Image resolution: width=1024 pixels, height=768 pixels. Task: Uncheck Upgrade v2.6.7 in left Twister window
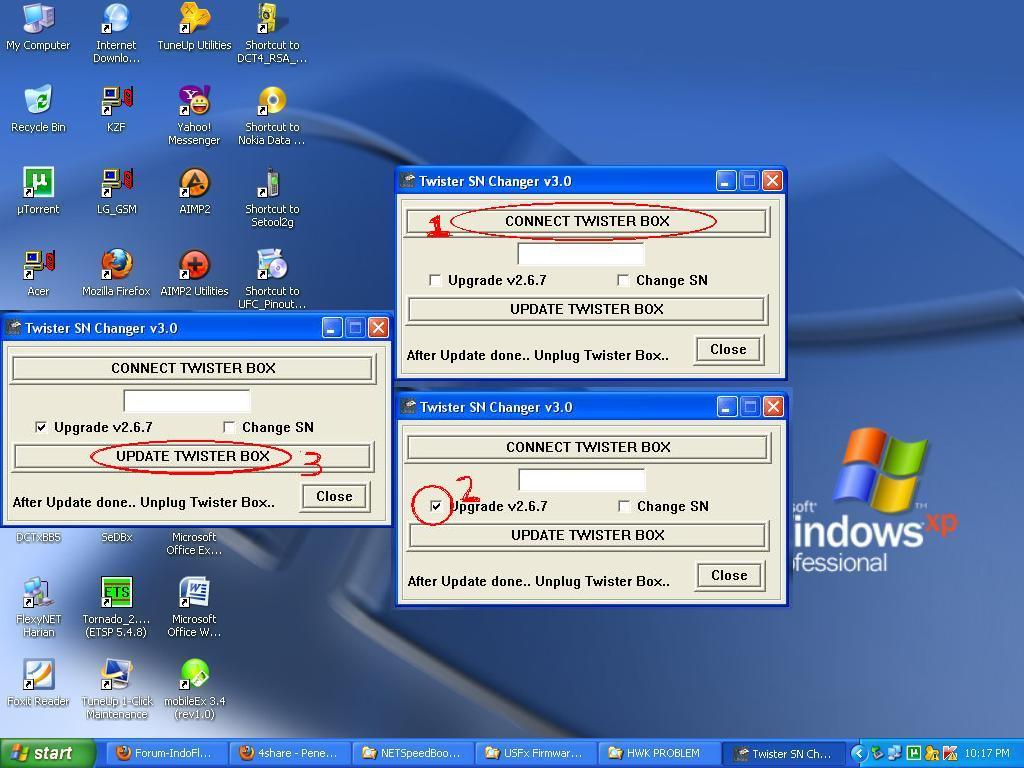click(40, 427)
